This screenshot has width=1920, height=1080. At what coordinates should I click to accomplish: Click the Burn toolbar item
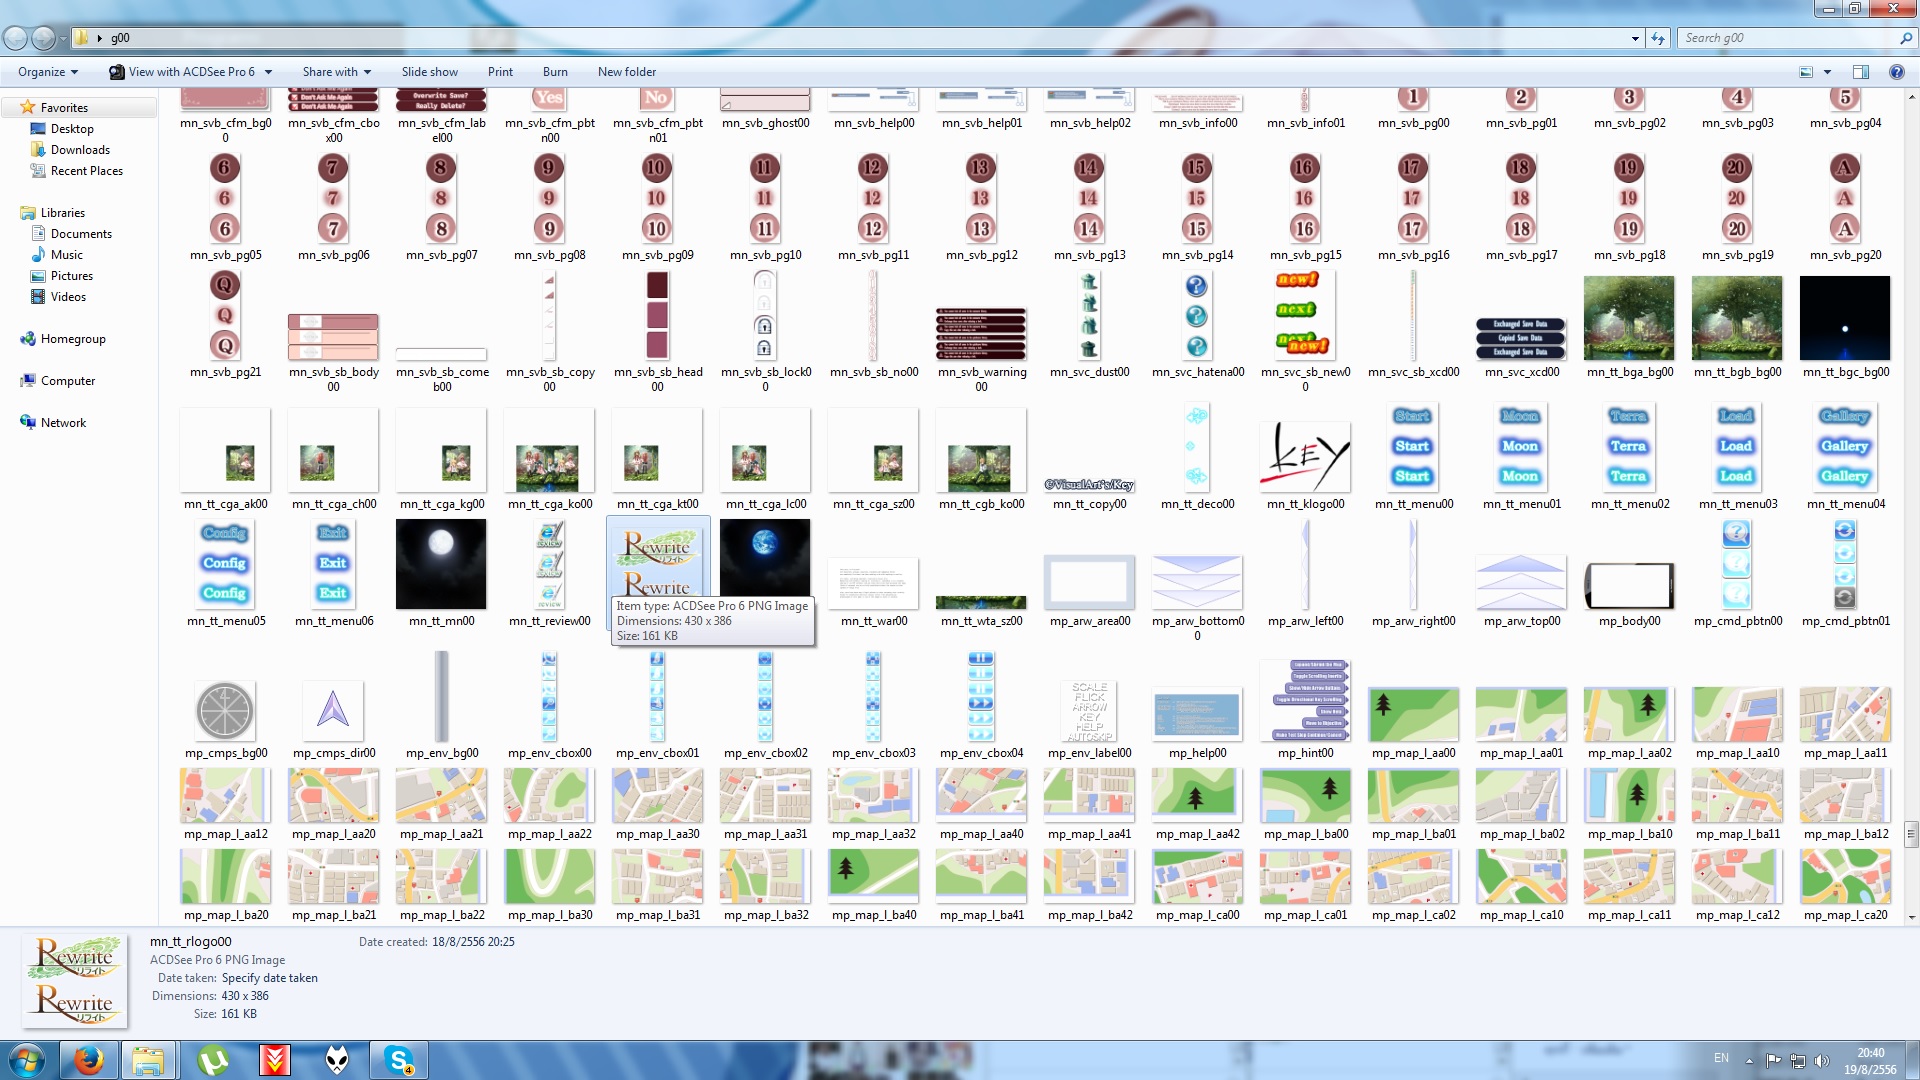coord(555,72)
